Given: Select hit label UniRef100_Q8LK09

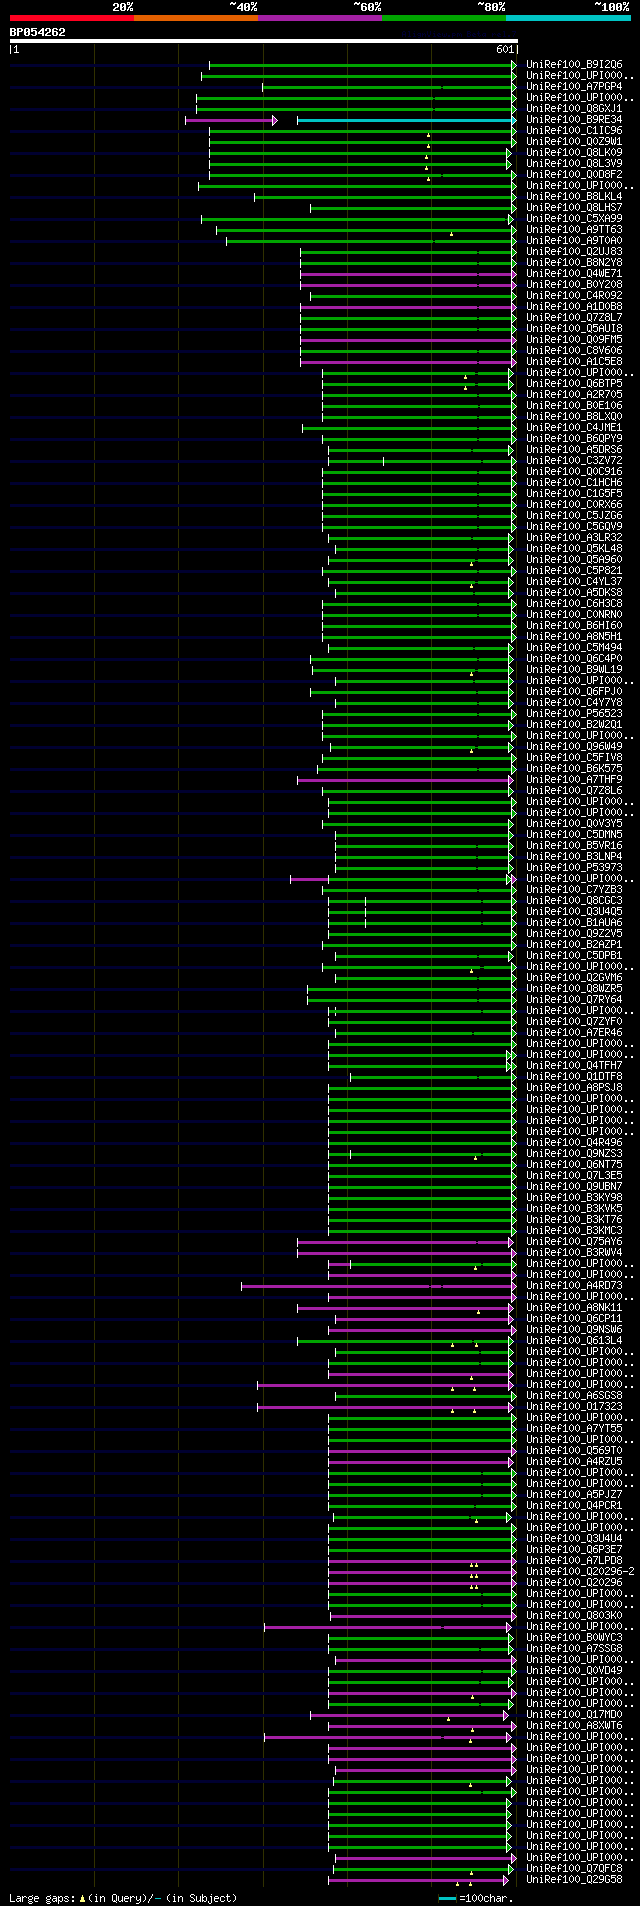Looking at the screenshot, I should tap(574, 152).
